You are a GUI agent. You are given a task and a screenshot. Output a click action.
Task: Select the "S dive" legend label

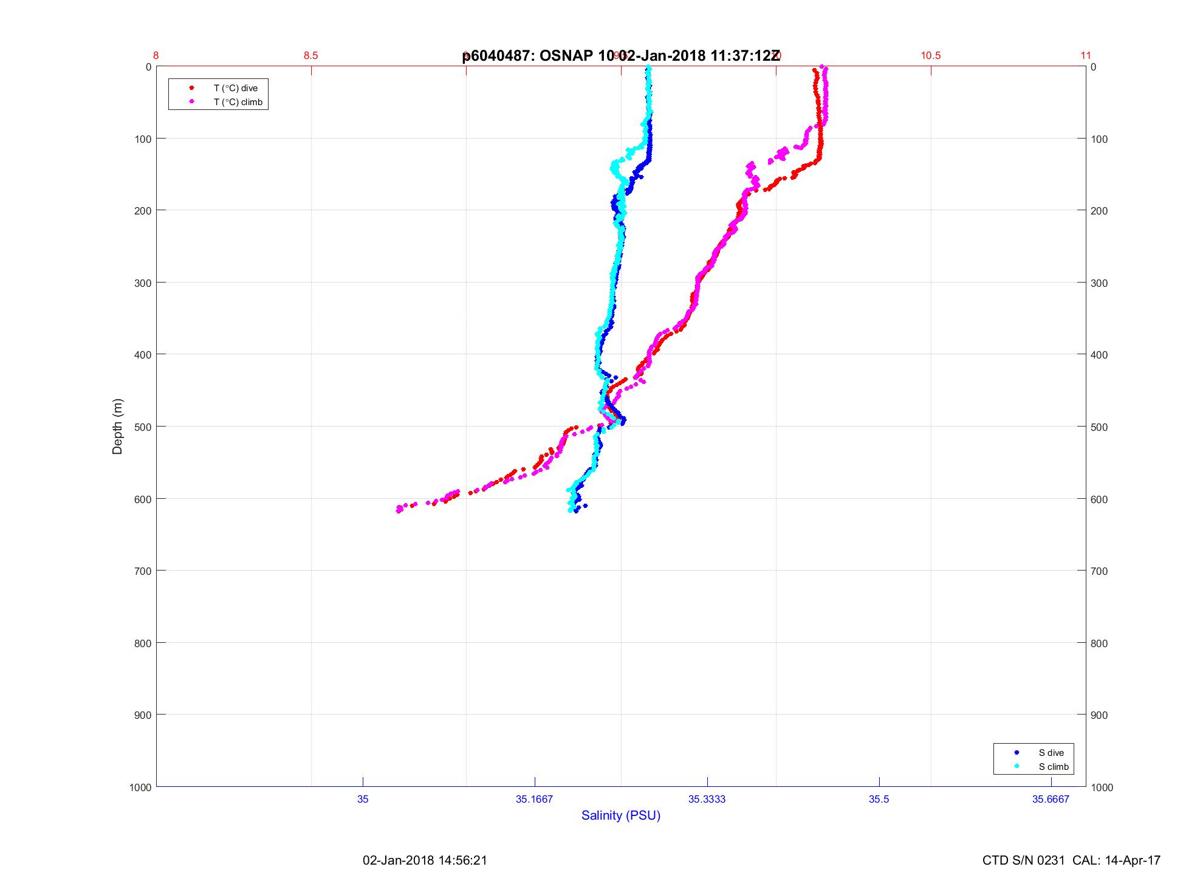[x=1051, y=752]
